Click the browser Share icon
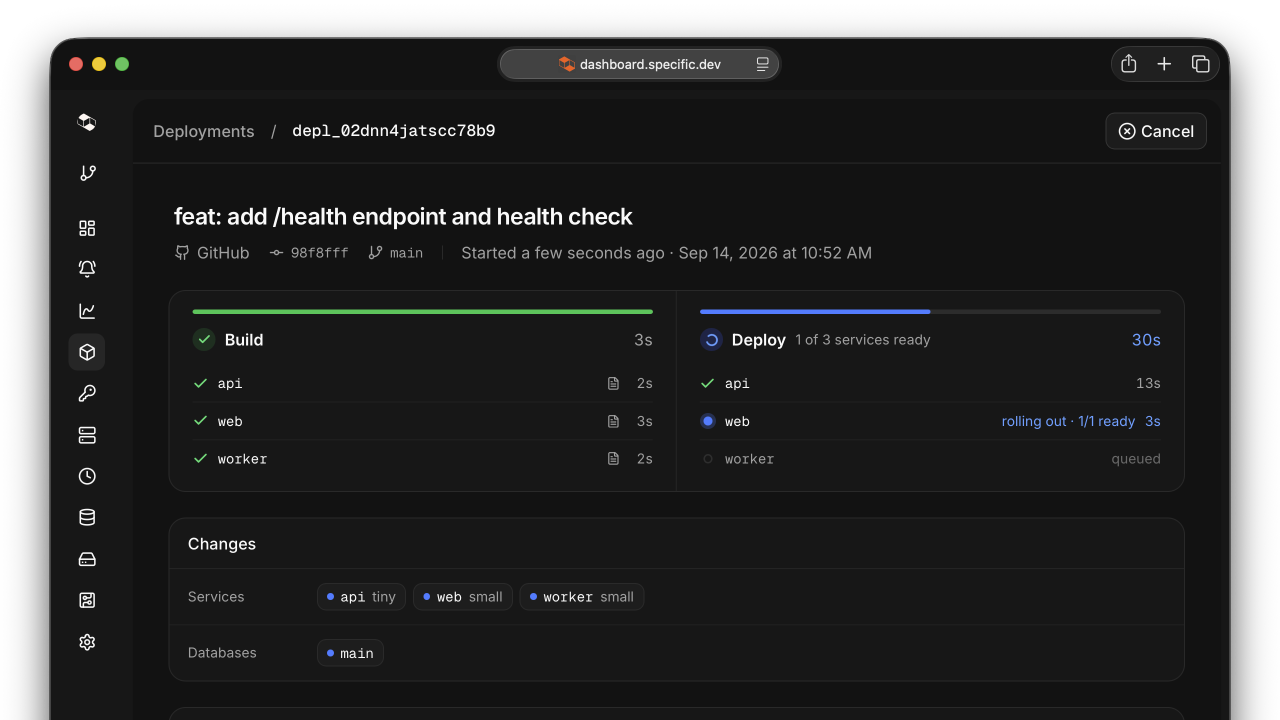This screenshot has height=720, width=1280. 1129,64
